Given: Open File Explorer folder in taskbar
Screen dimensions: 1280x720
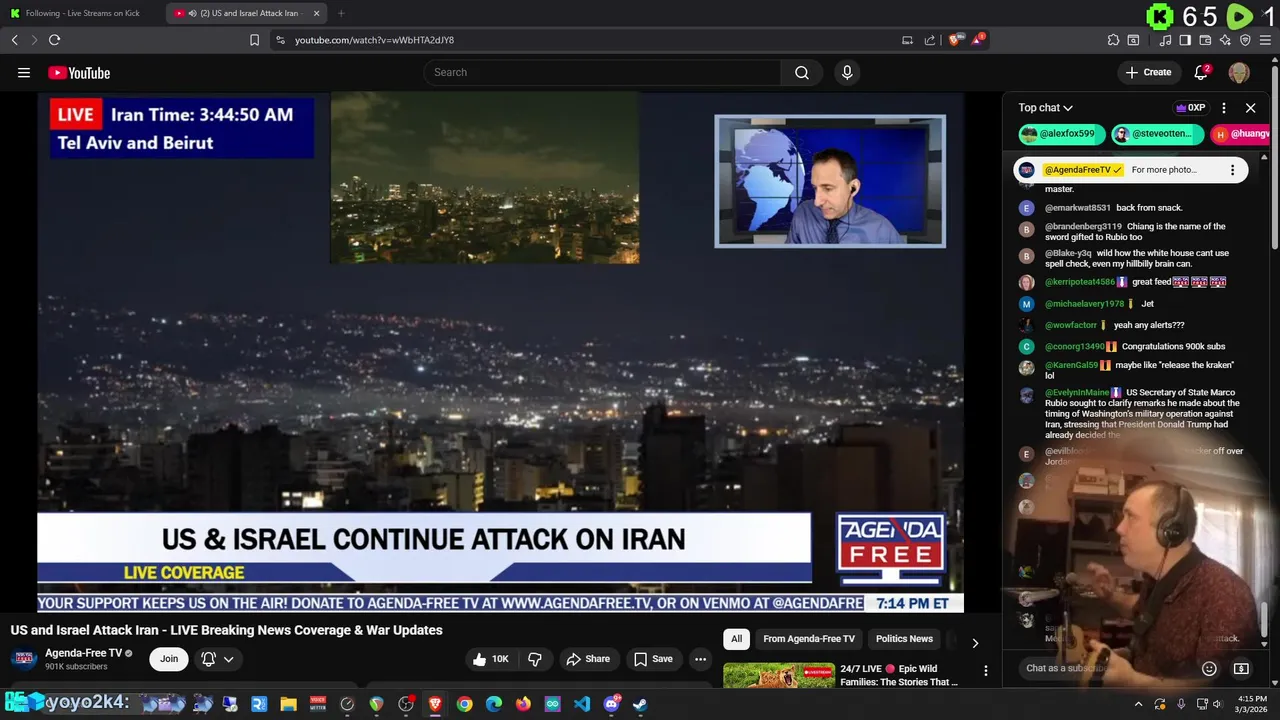Looking at the screenshot, I should coord(289,704).
